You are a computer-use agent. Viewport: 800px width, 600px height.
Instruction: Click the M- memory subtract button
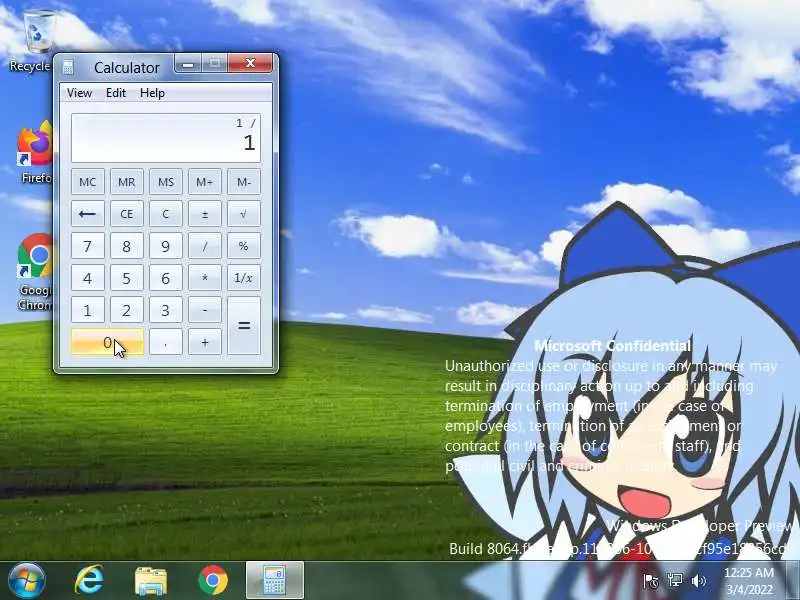[244, 182]
